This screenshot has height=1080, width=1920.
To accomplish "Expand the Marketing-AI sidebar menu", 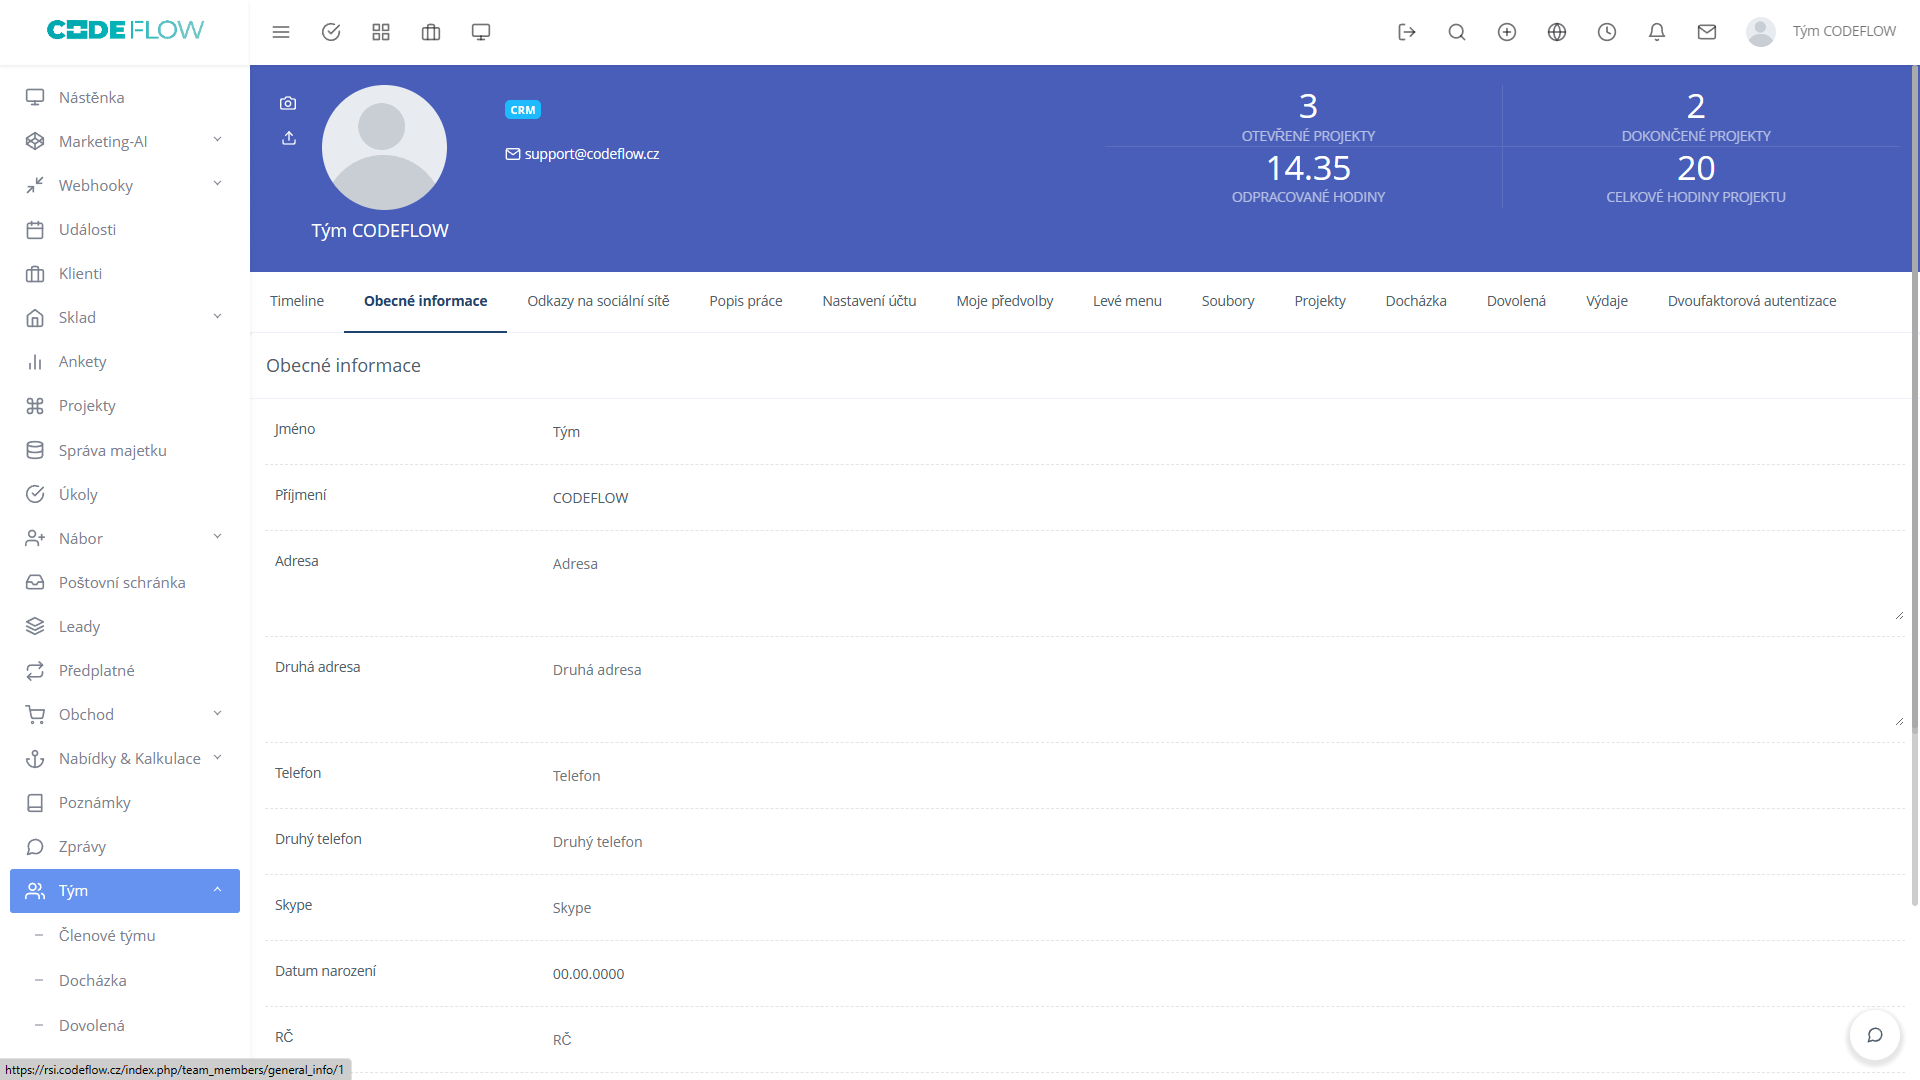I will (125, 141).
